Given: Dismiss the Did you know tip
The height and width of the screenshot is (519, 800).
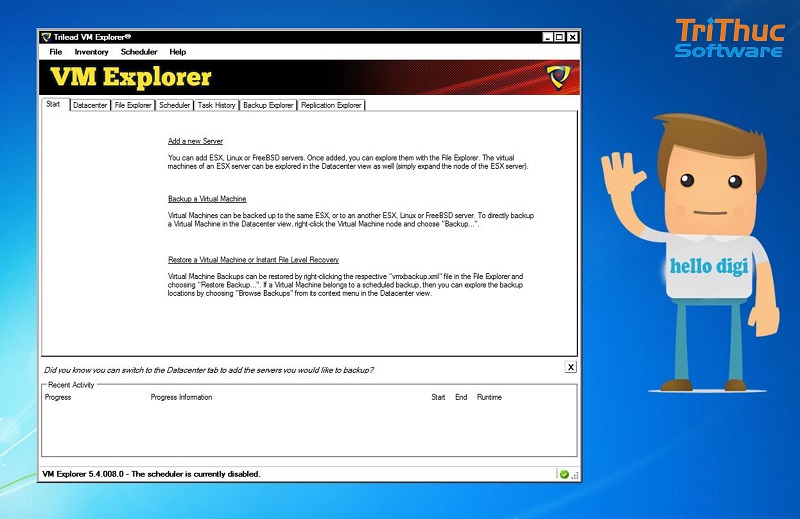Looking at the screenshot, I should click(570, 368).
